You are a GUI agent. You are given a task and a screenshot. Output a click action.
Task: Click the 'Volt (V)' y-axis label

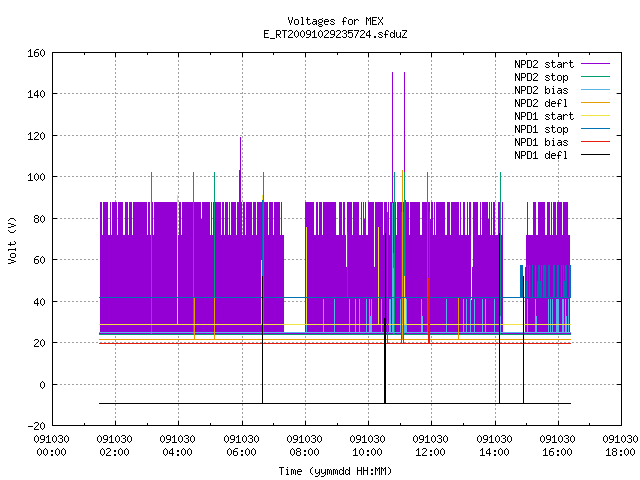(12, 240)
